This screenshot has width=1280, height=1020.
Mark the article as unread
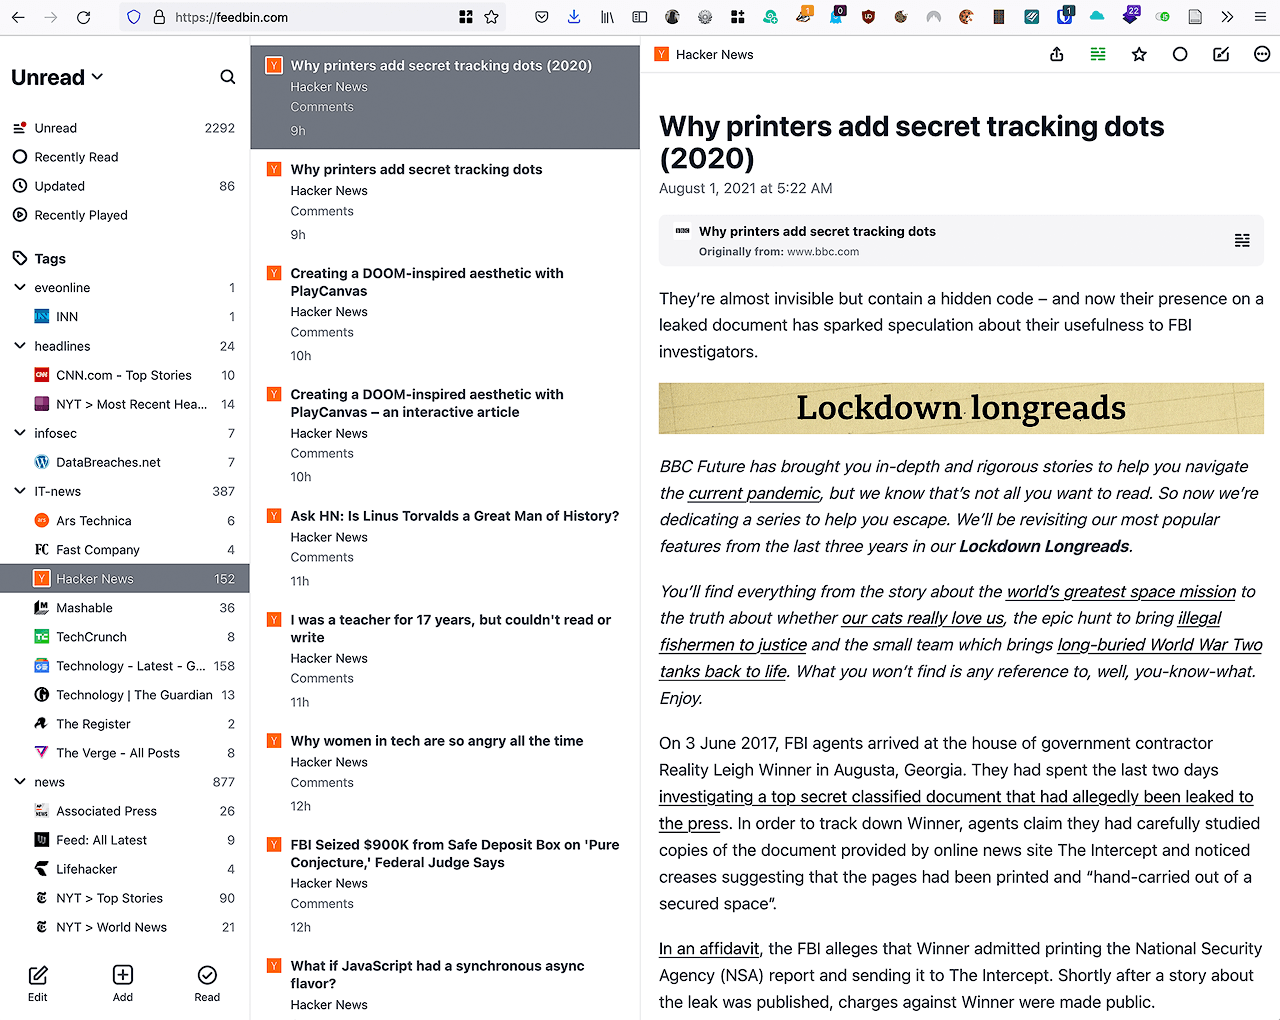click(1180, 55)
